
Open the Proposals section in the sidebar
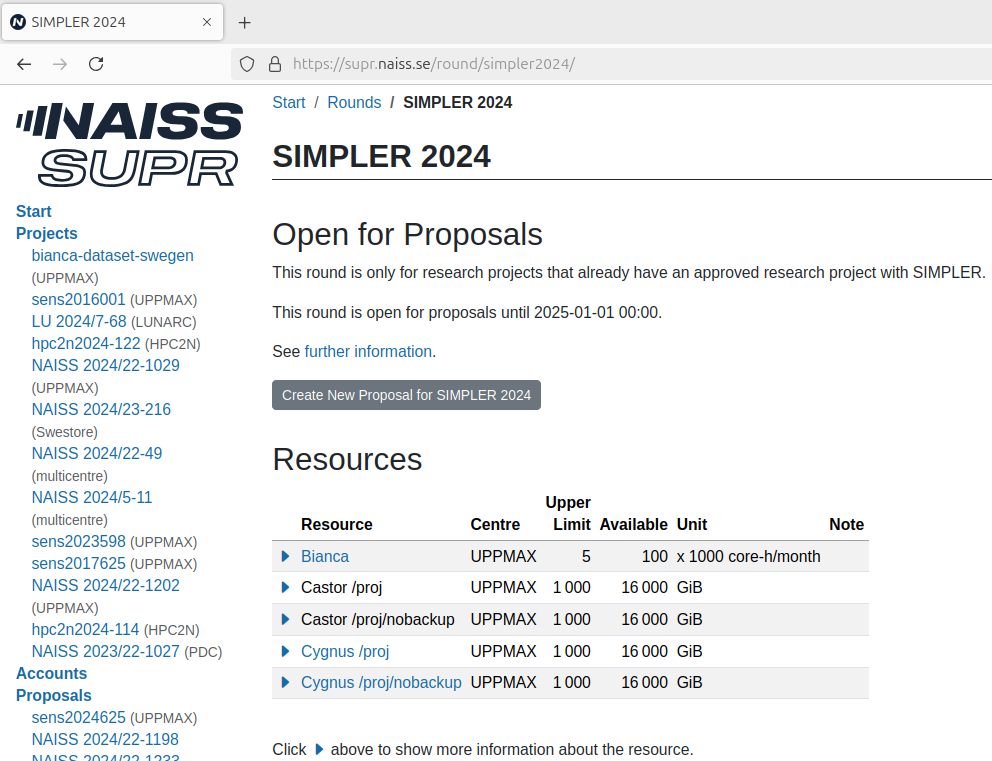click(x=53, y=695)
